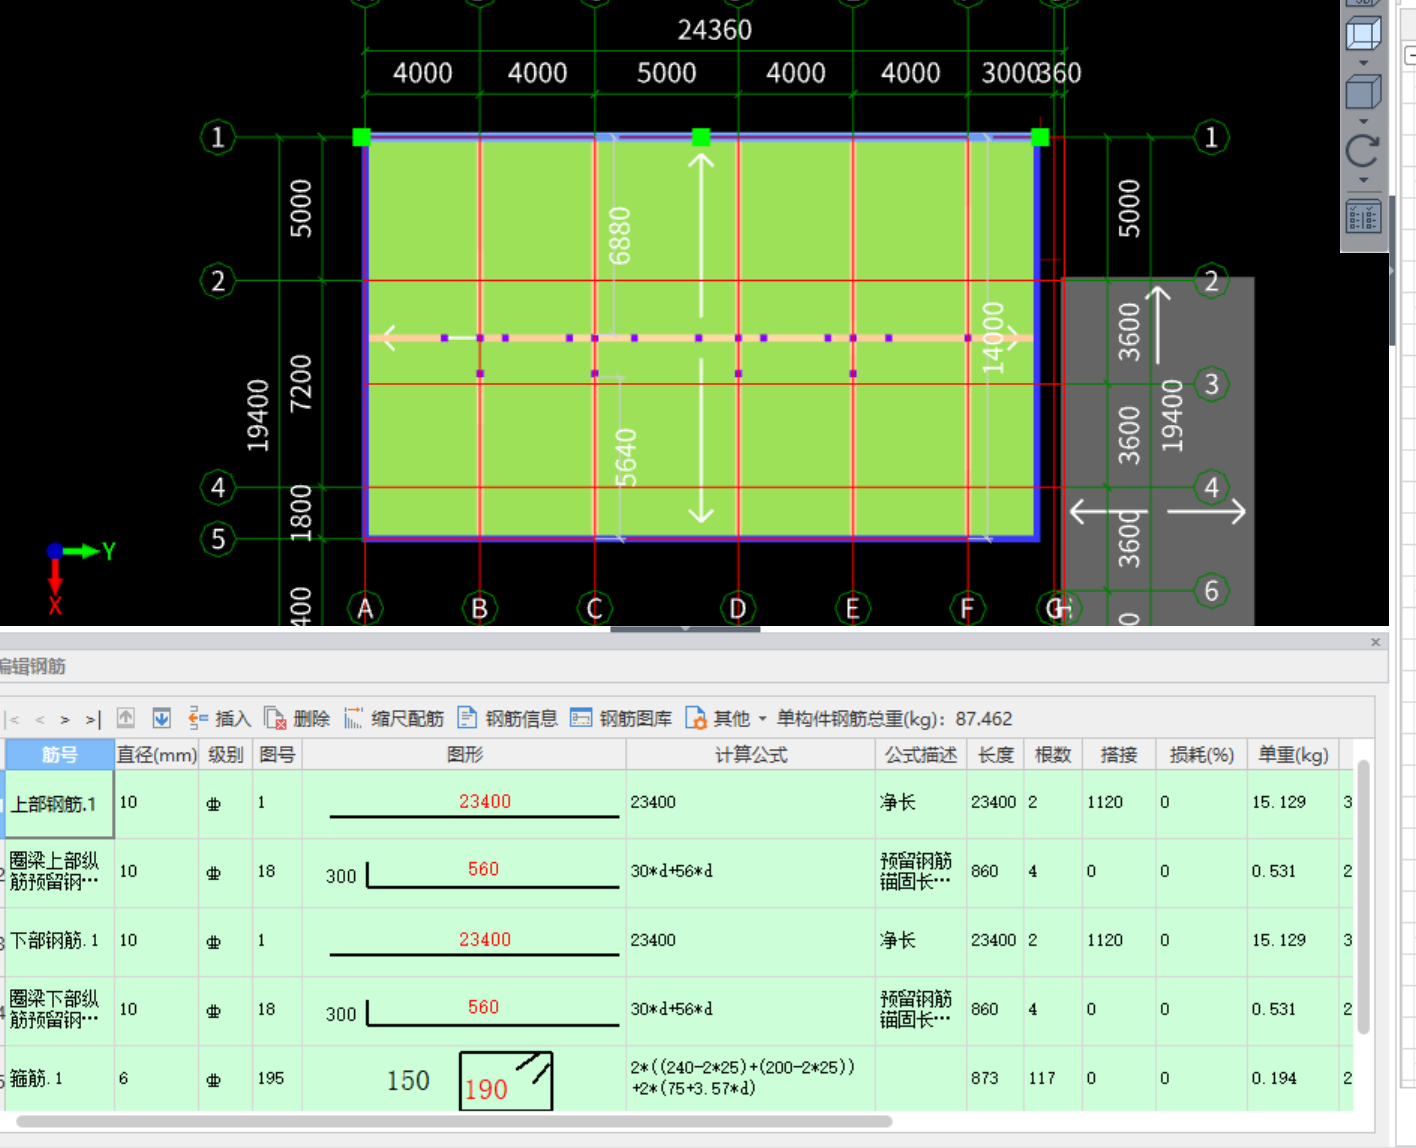Image resolution: width=1416 pixels, height=1148 pixels.
Task: Close the rebar editing panel
Action: pyautogui.click(x=1375, y=642)
